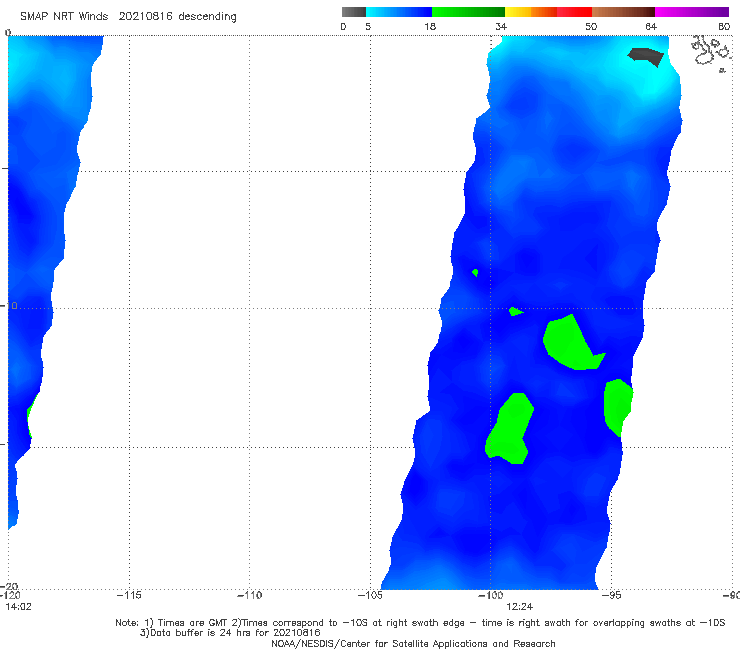Click the '50' label under the color bar

tap(591, 26)
